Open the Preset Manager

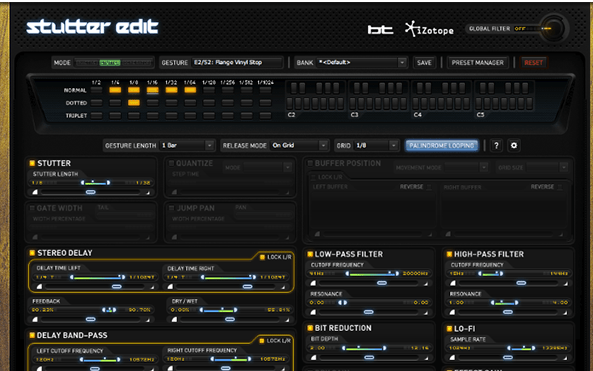(x=477, y=63)
